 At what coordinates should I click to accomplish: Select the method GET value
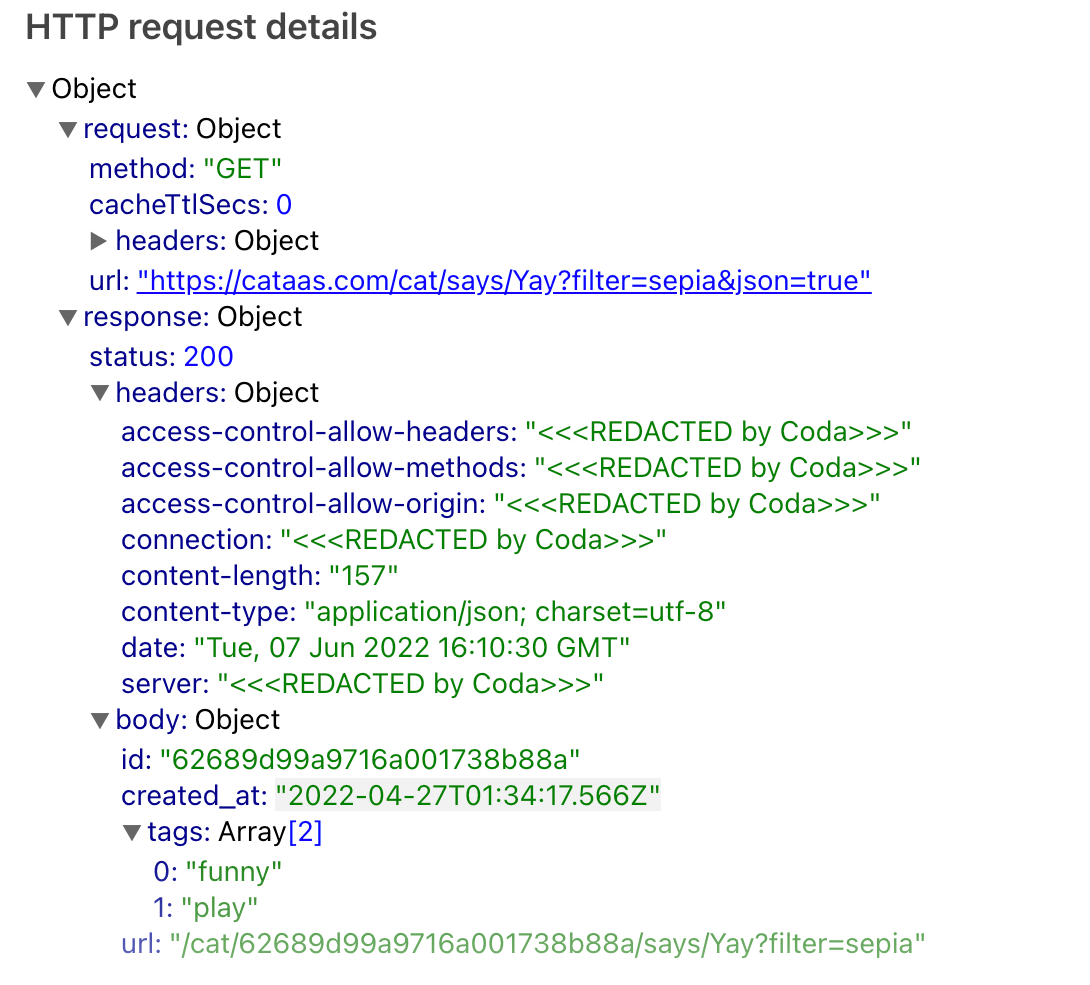click(243, 169)
